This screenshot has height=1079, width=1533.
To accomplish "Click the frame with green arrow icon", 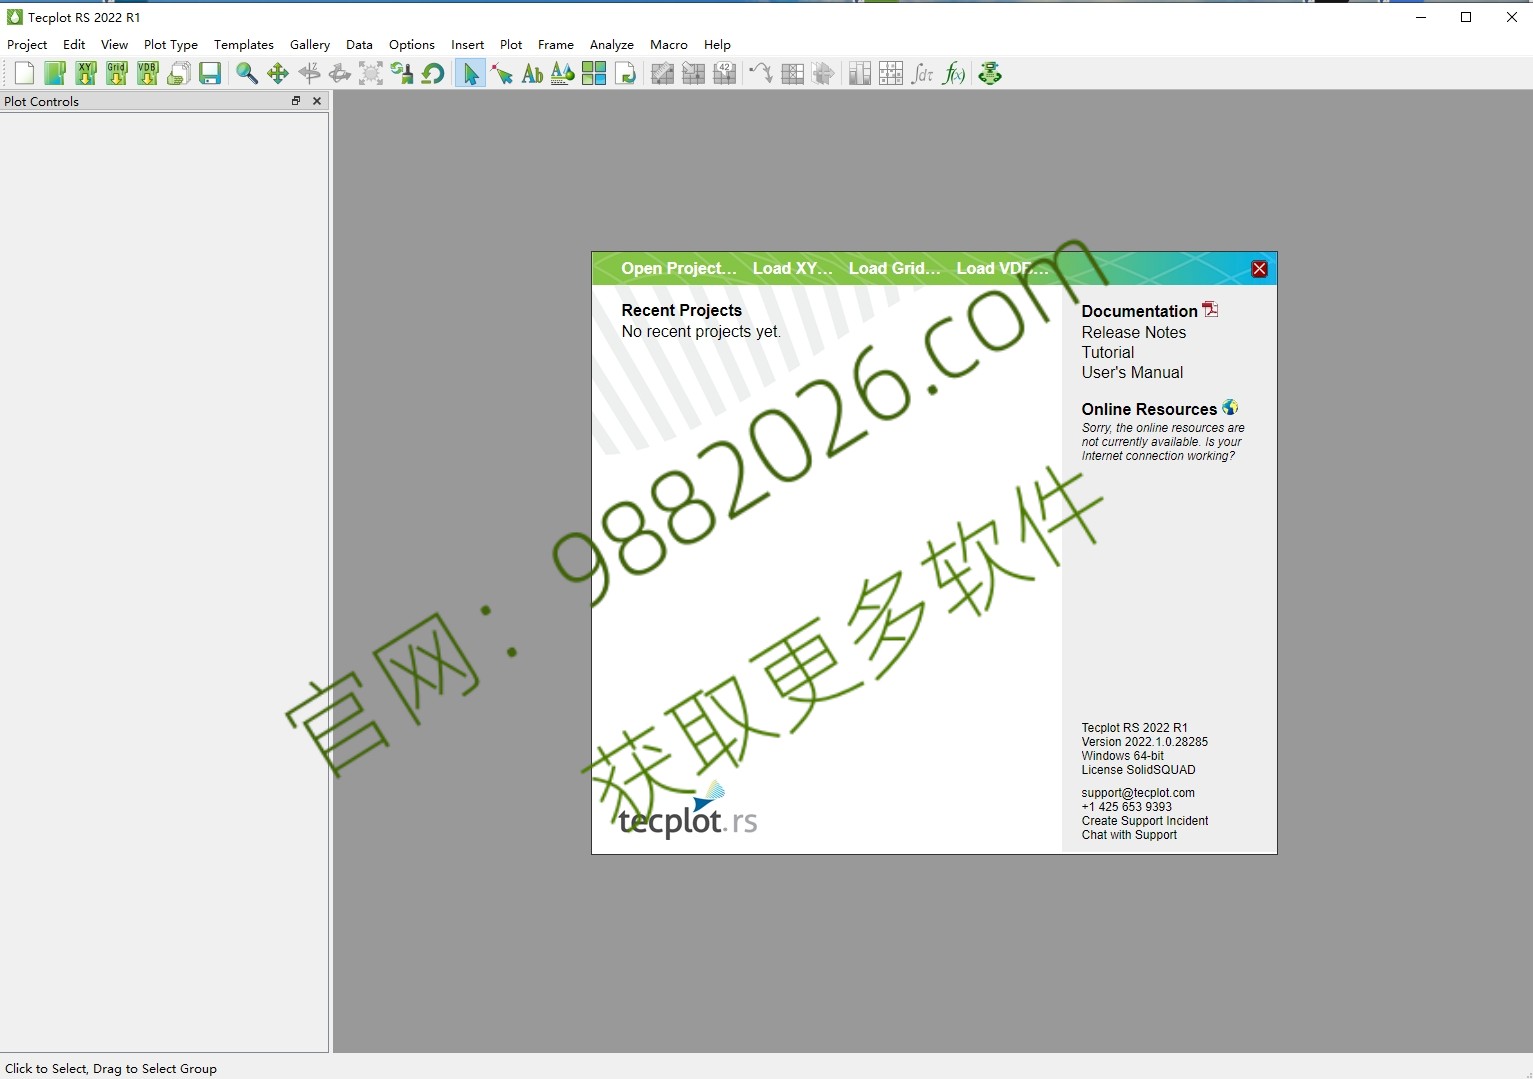I will pyautogui.click(x=625, y=73).
